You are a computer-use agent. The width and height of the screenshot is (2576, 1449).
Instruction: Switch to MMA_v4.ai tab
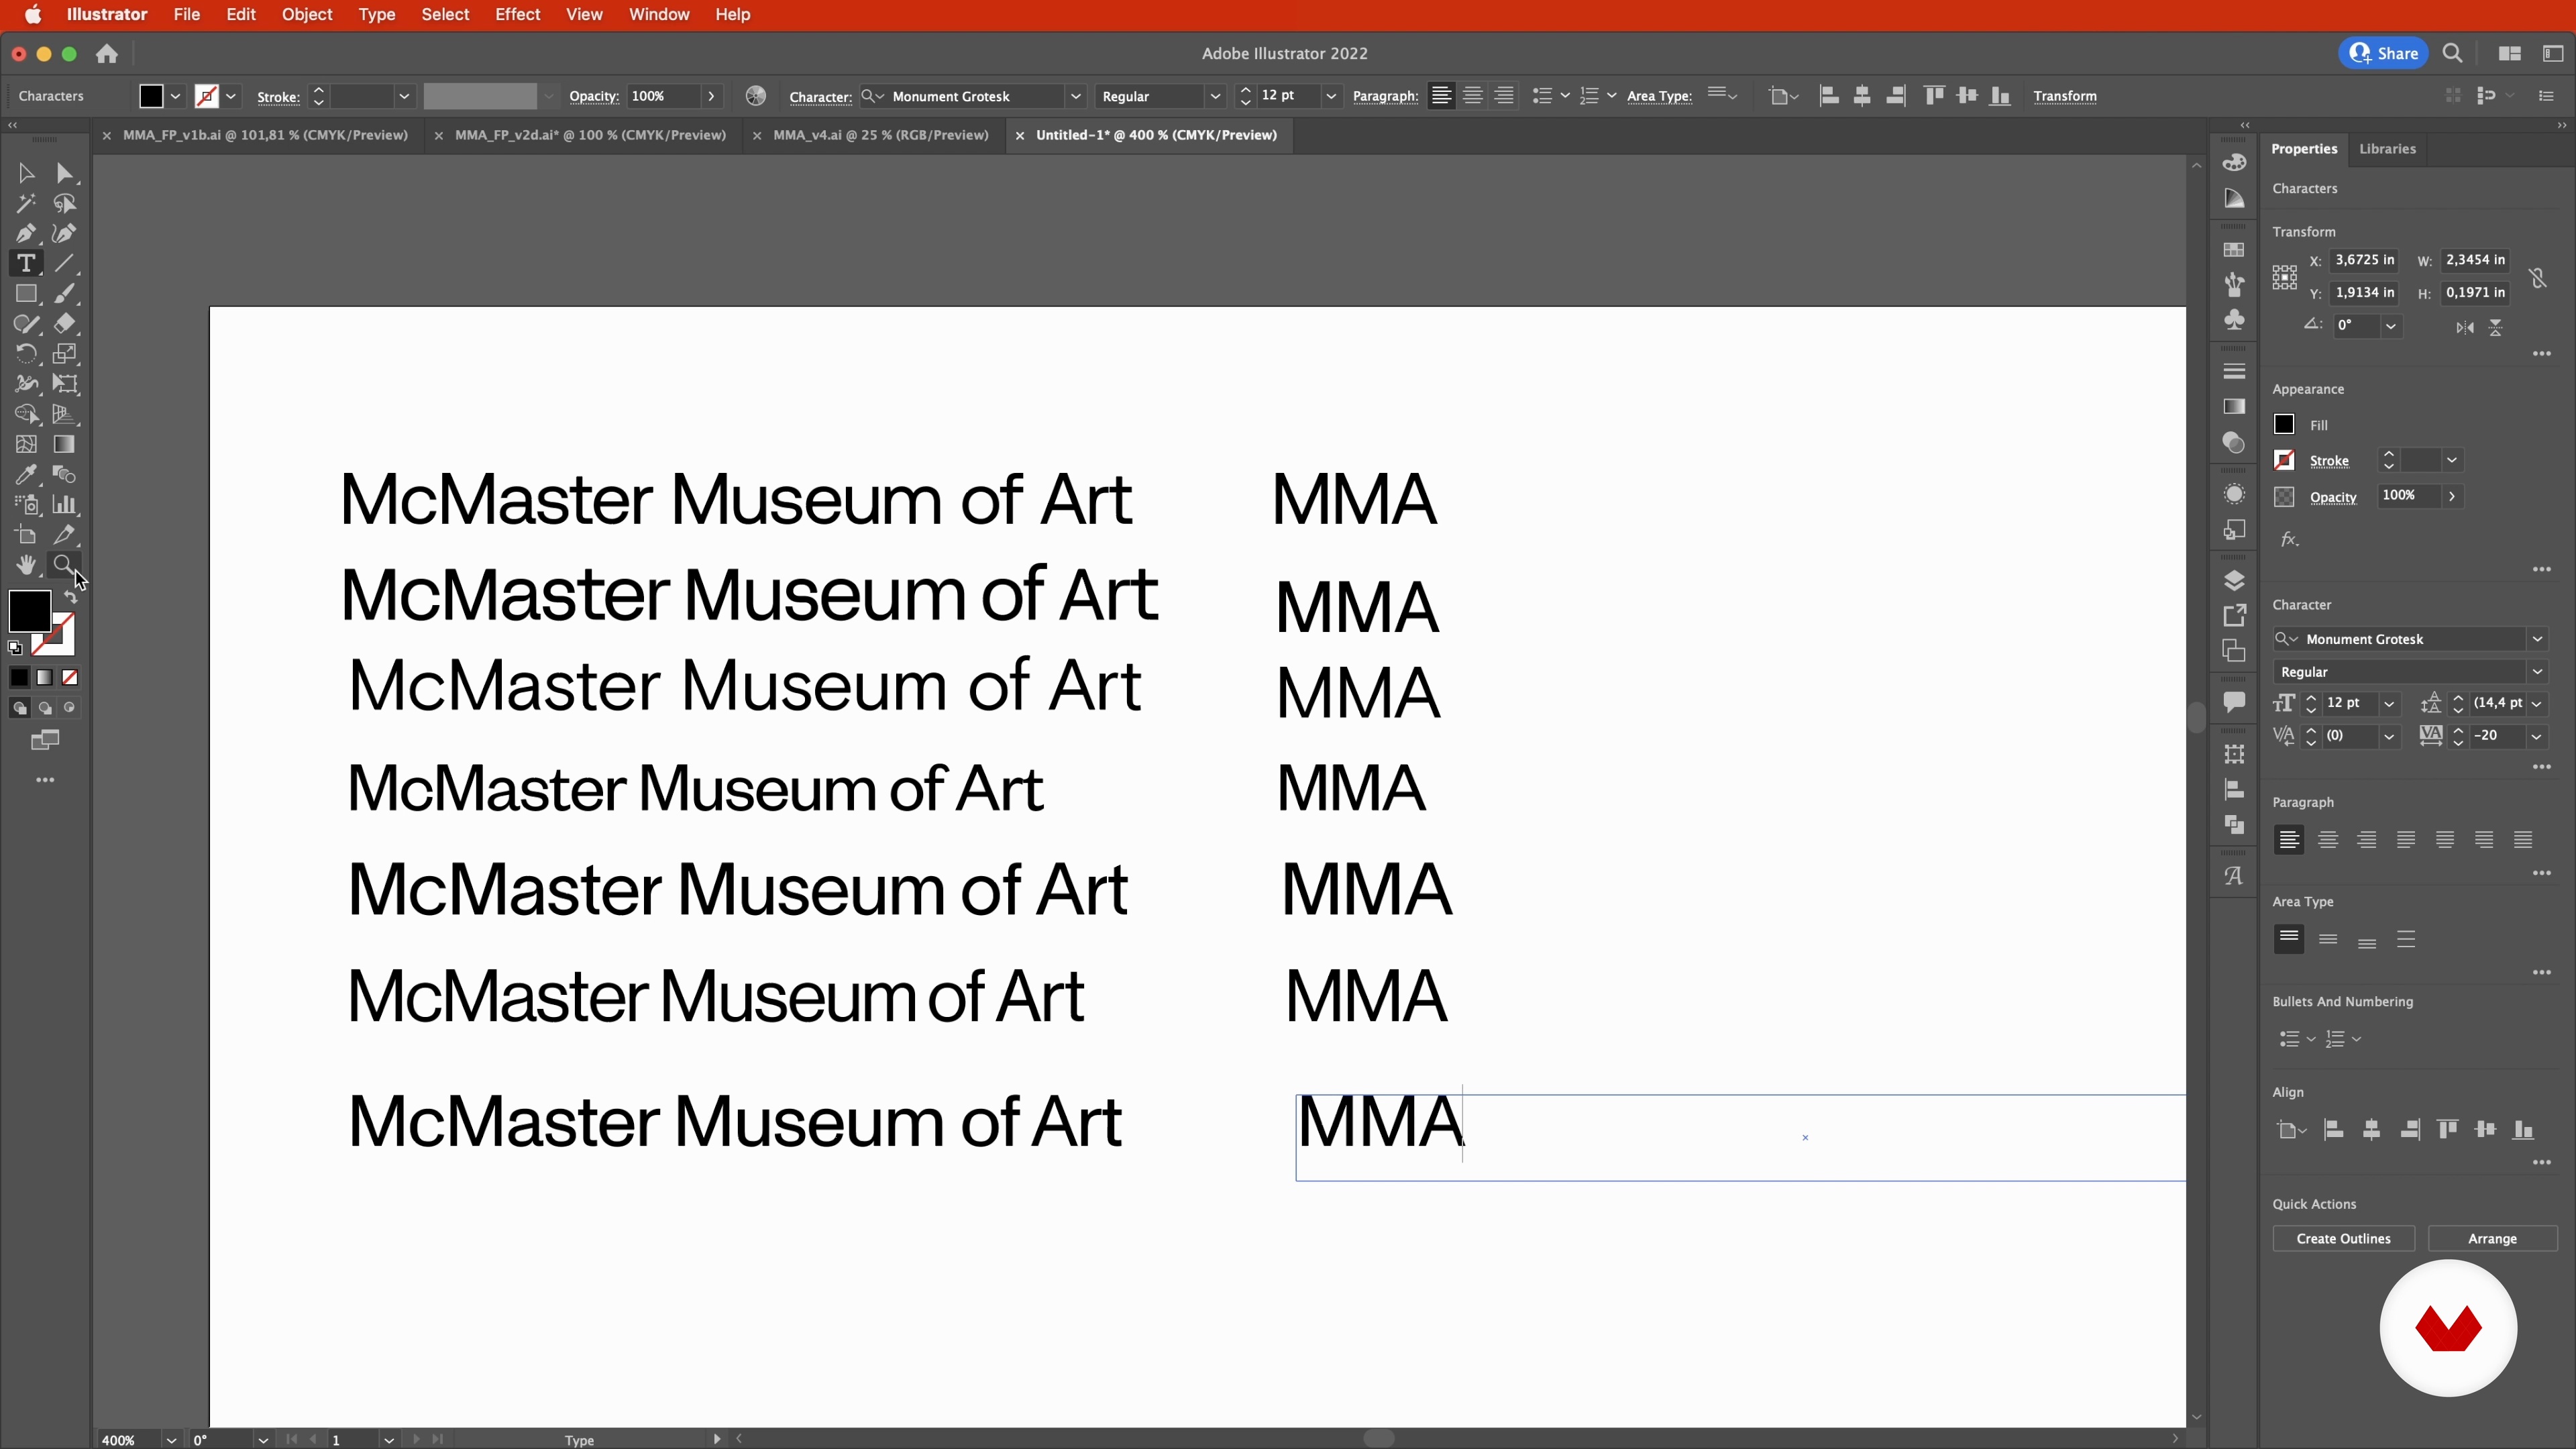click(881, 135)
